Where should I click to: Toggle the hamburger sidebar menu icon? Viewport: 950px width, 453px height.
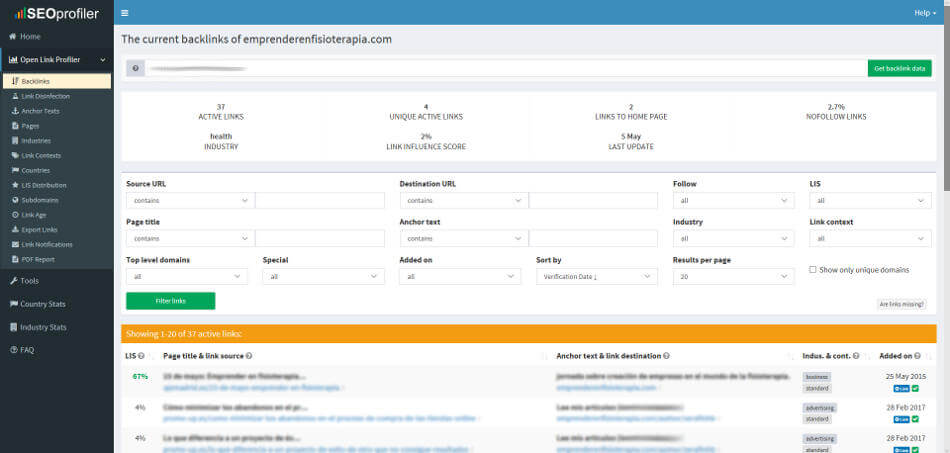click(124, 13)
